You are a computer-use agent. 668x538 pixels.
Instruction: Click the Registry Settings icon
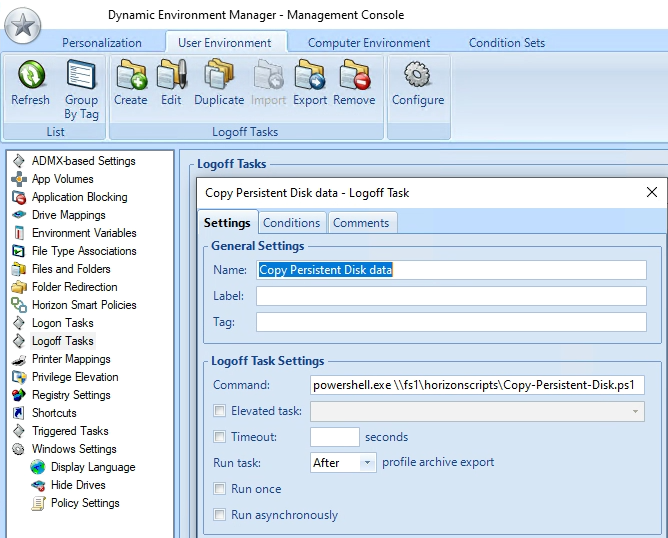click(x=19, y=395)
